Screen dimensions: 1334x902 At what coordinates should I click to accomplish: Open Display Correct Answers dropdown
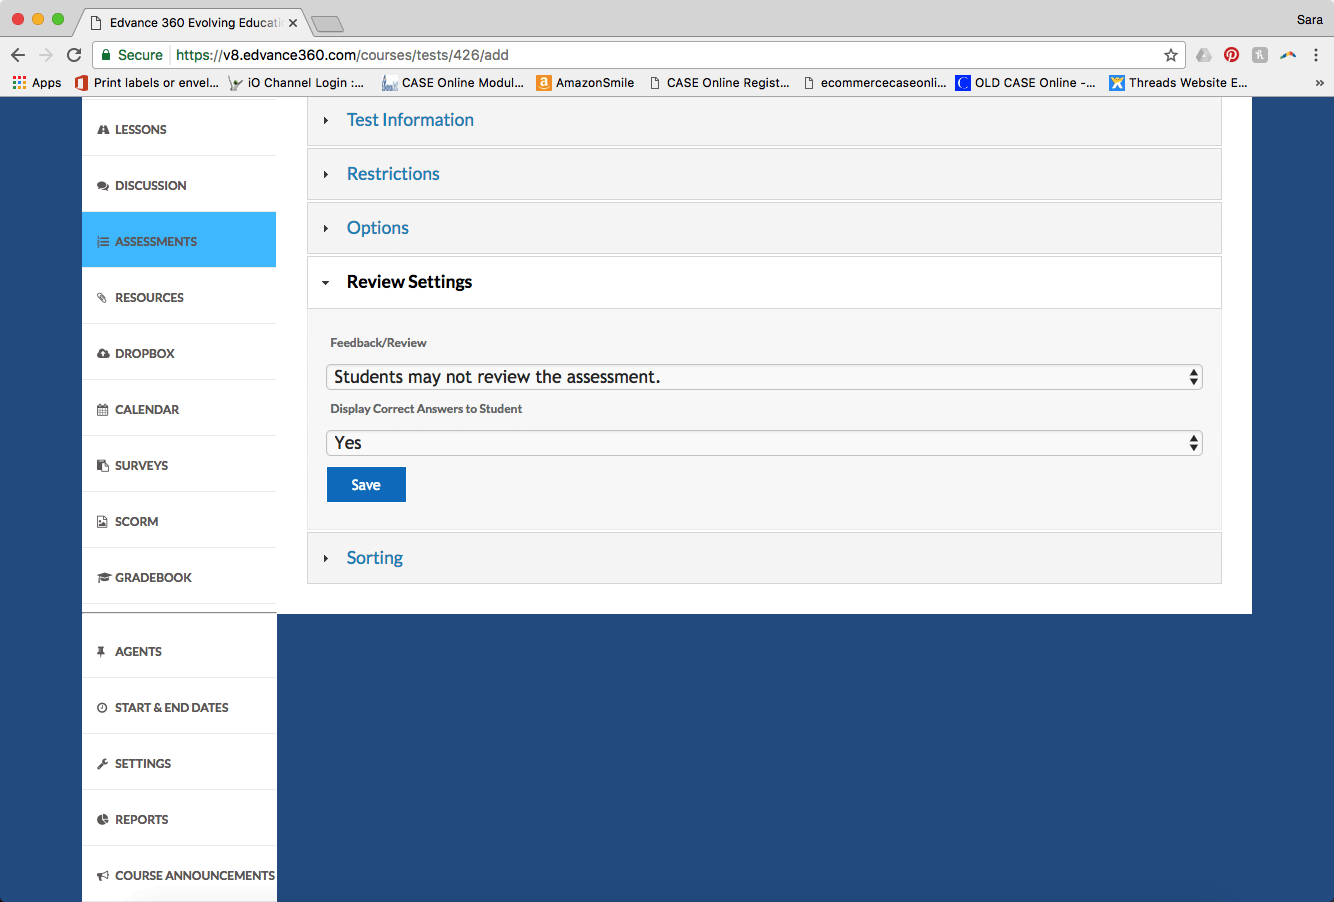coord(764,443)
